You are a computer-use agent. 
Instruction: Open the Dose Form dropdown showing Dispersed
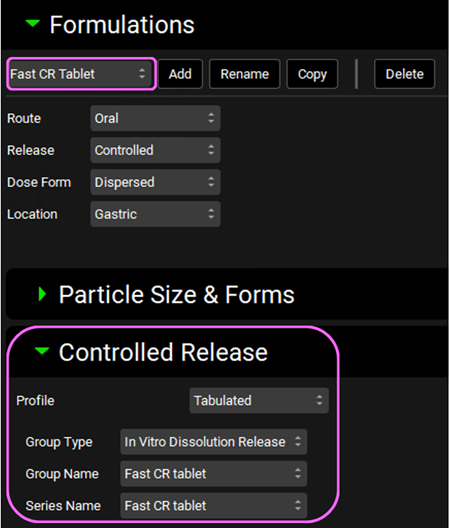tap(155, 183)
